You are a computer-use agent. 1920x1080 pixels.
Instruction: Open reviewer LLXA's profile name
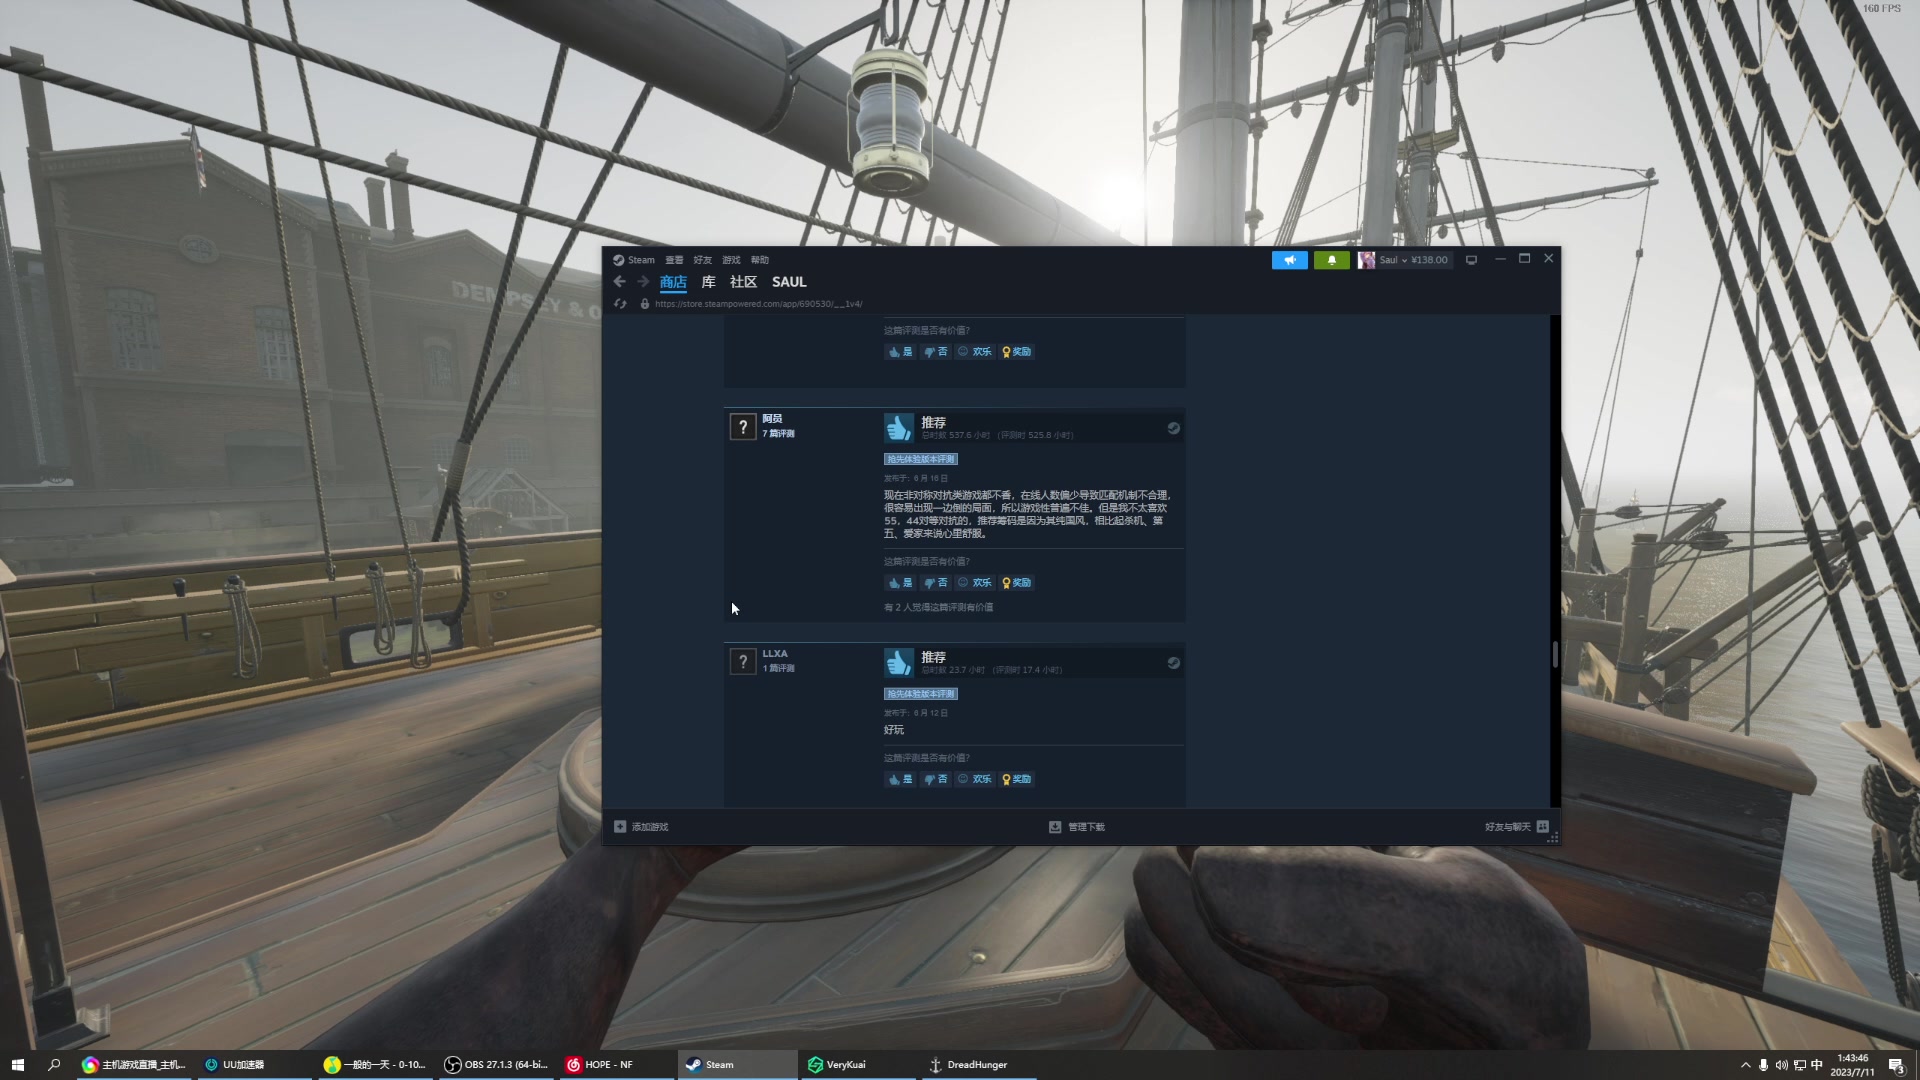tap(775, 654)
